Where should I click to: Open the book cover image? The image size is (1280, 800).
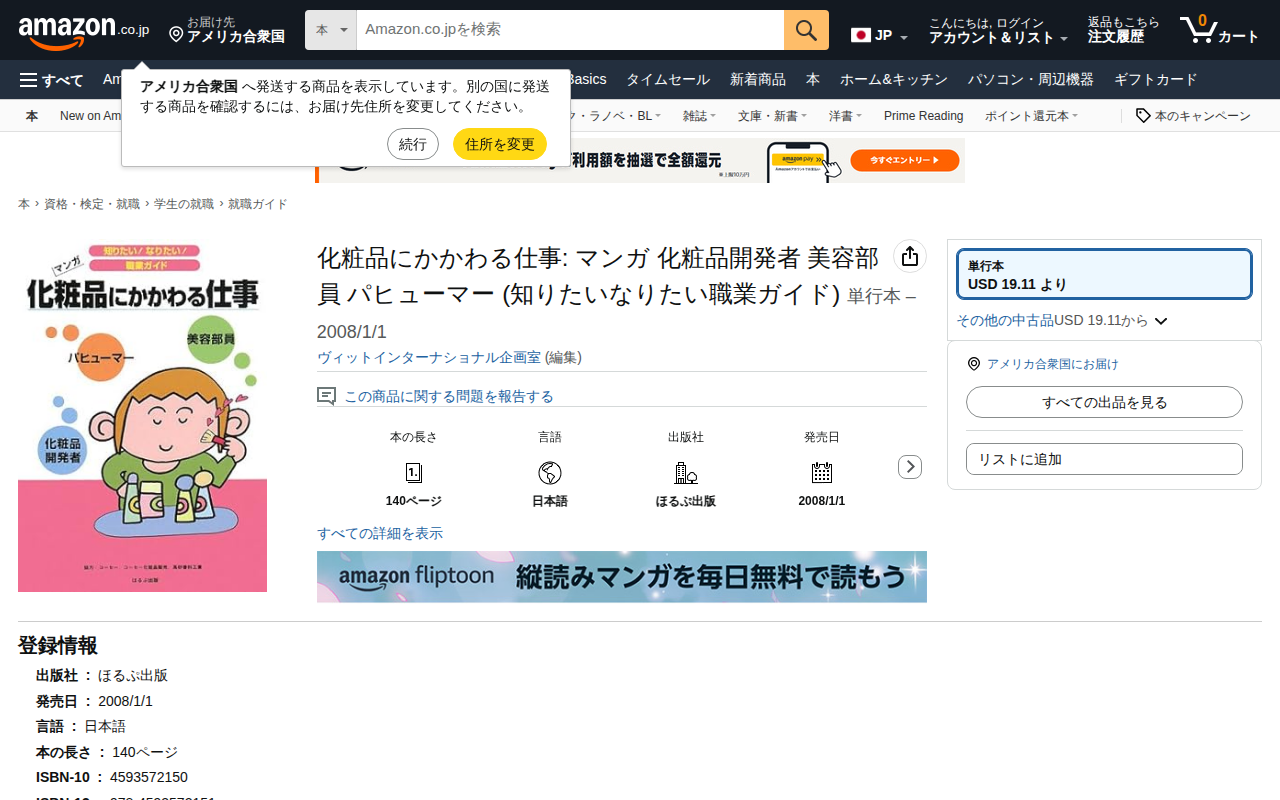click(142, 417)
